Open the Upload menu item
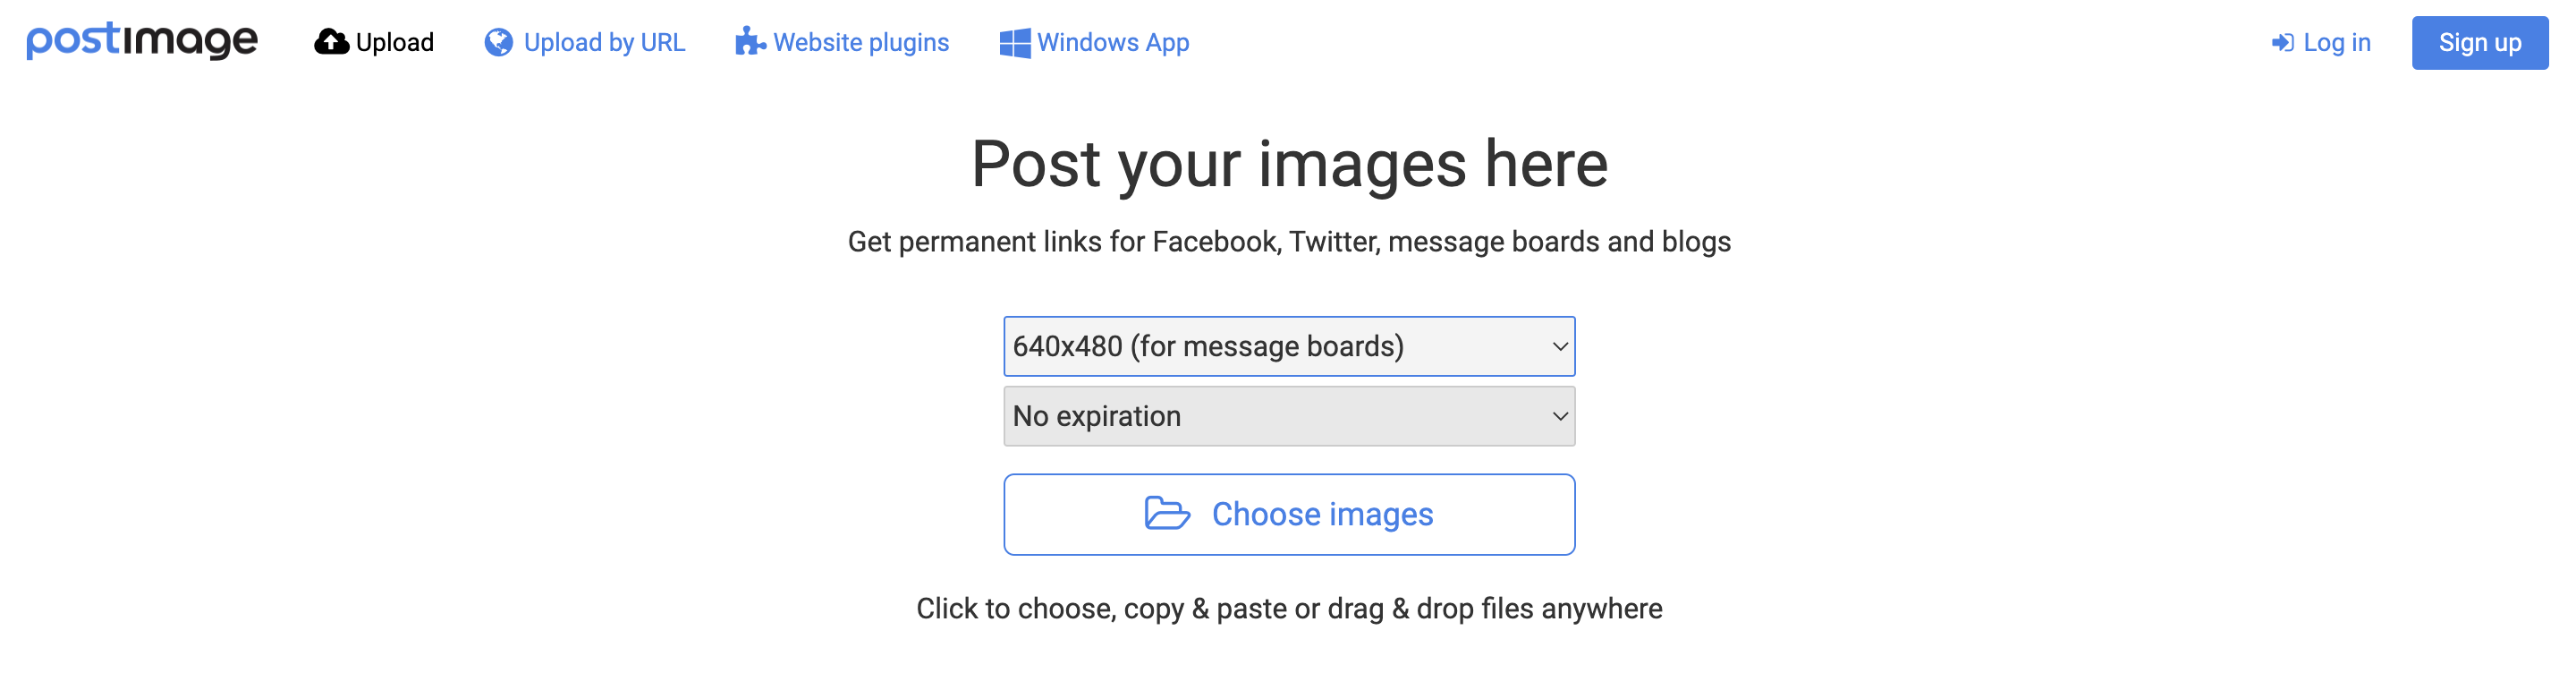 (394, 43)
